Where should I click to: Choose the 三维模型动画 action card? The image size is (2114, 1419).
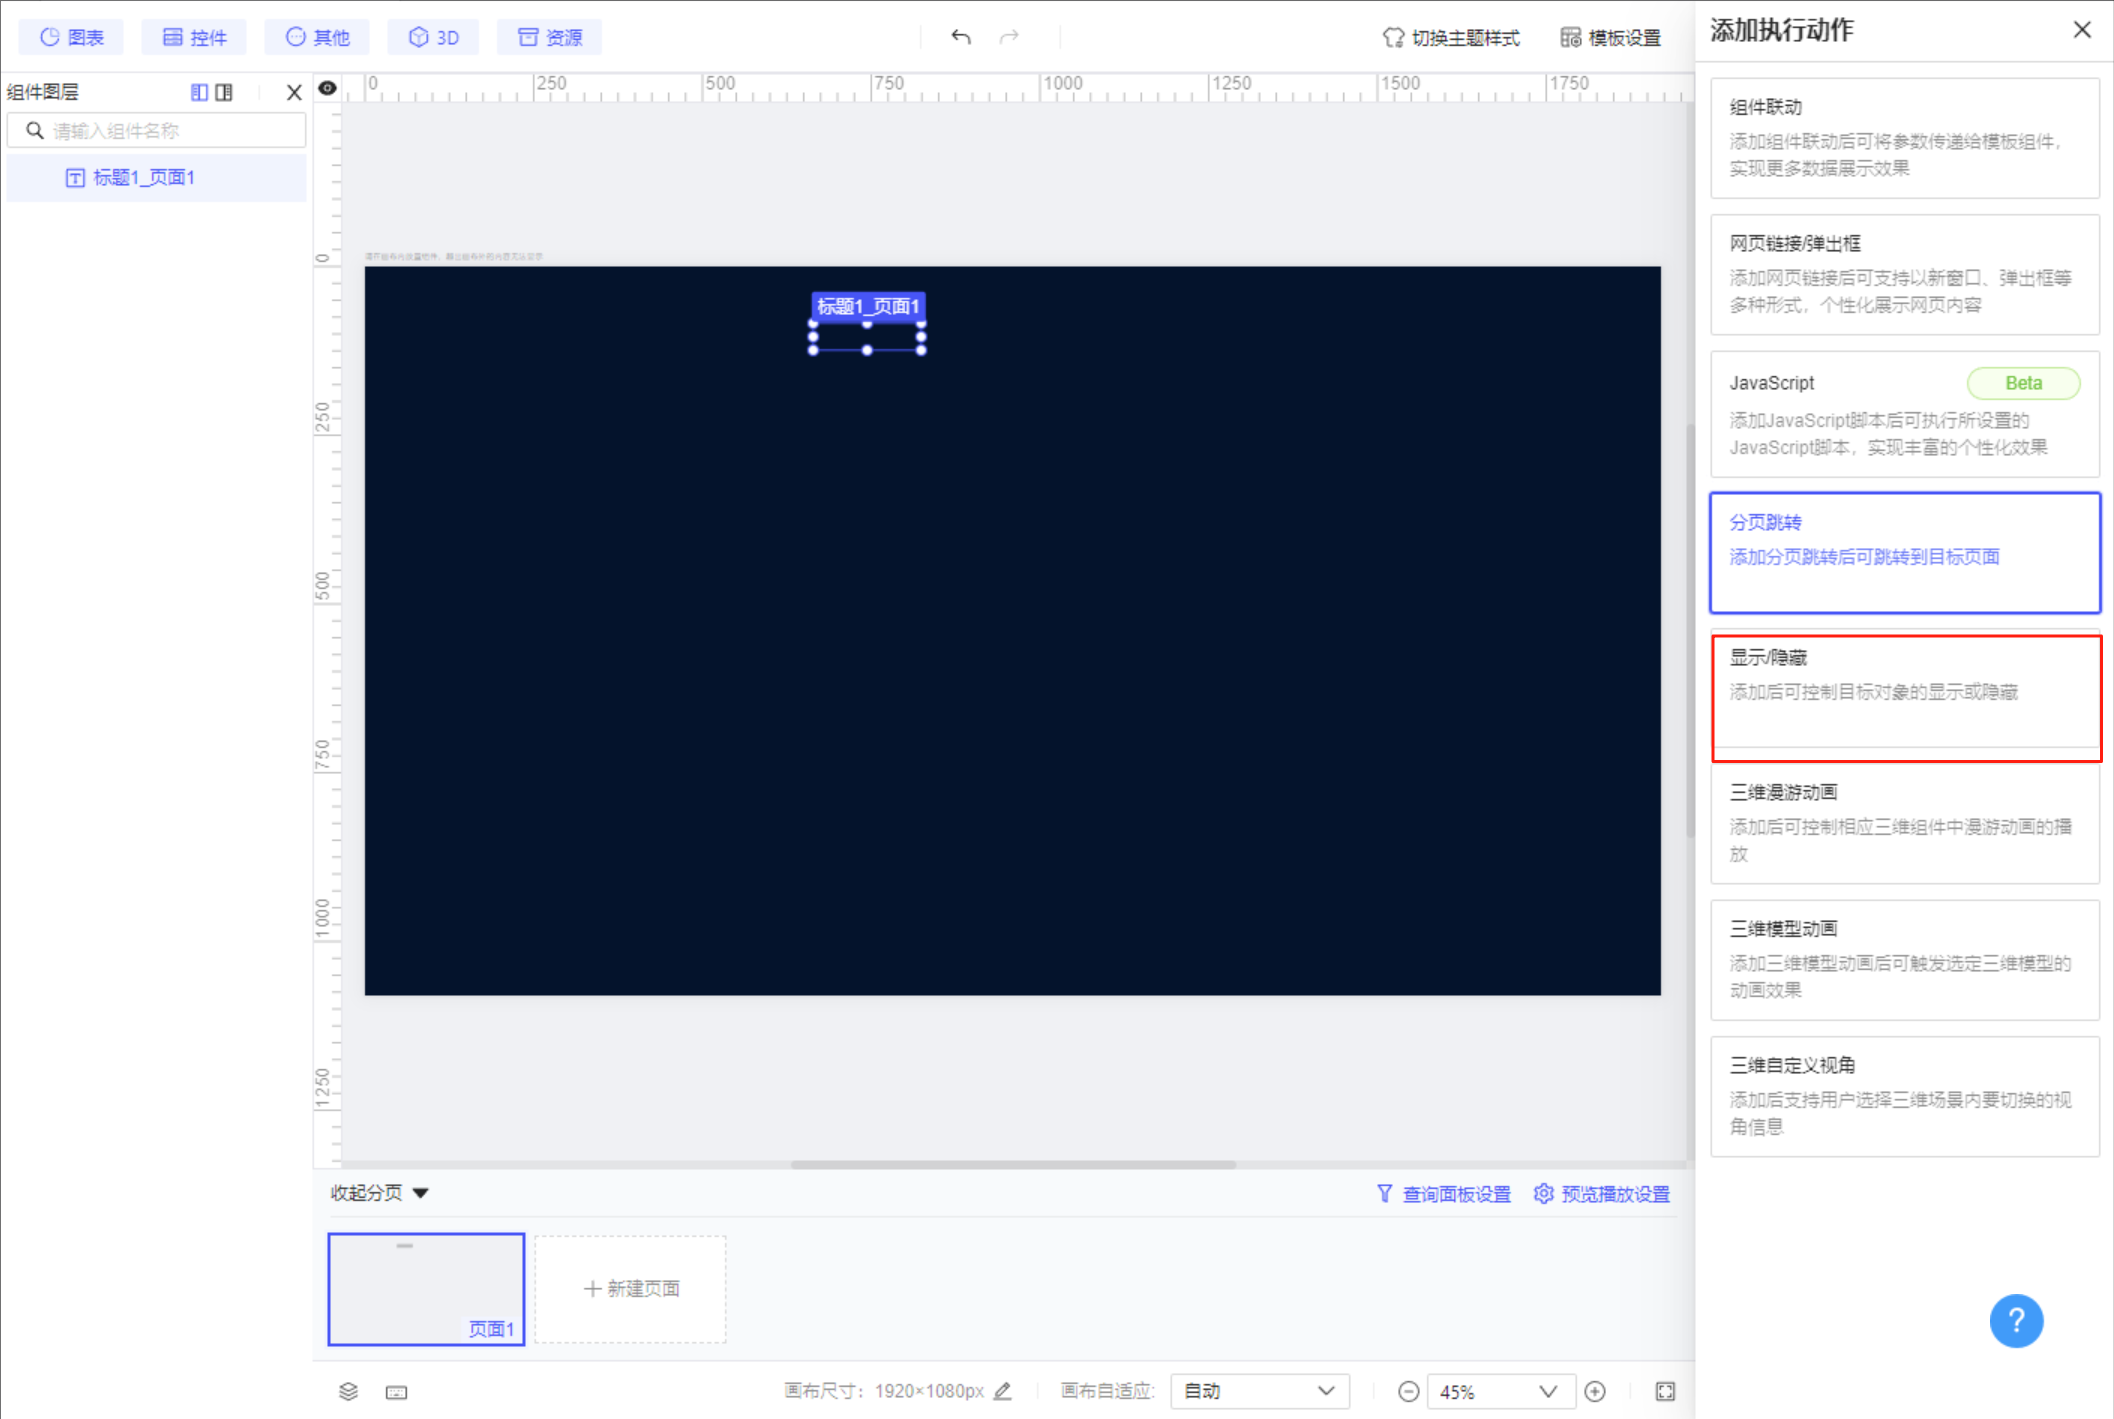click(1905, 960)
